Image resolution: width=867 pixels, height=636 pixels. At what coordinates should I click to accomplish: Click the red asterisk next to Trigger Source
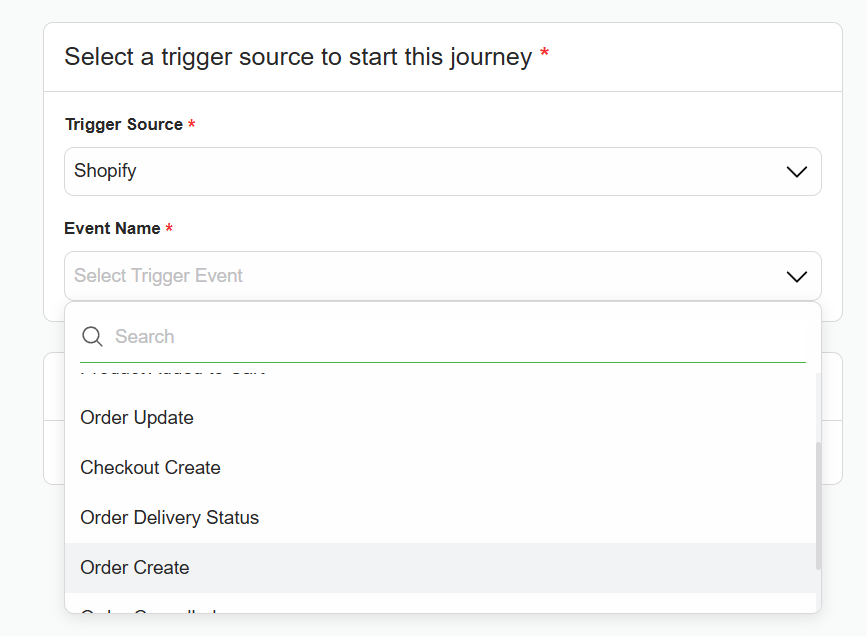tap(192, 125)
